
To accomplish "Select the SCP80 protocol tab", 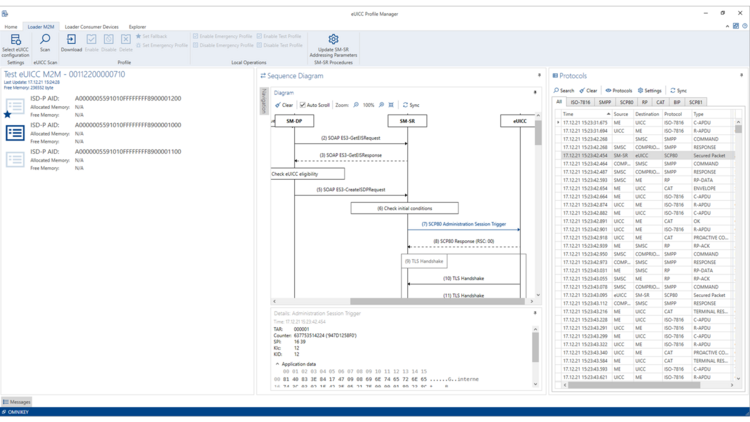I will point(626,102).
